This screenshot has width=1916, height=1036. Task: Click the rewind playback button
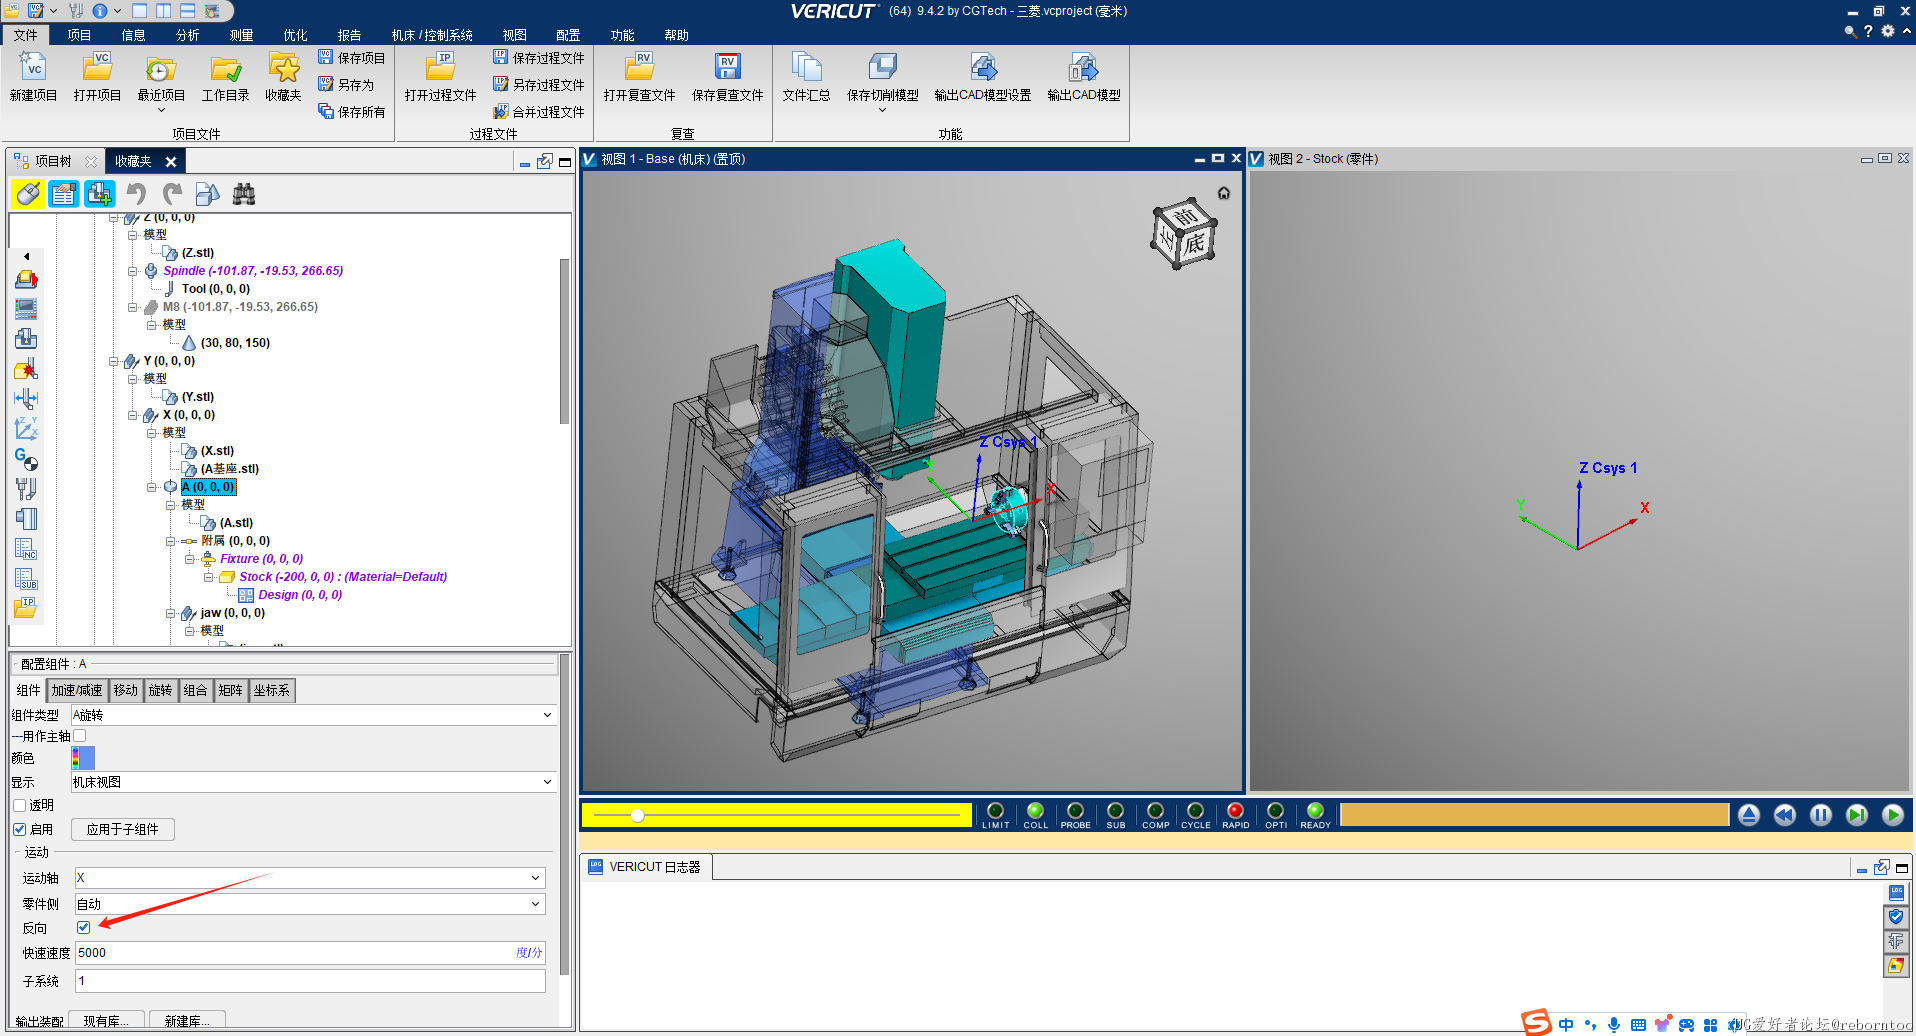1785,815
